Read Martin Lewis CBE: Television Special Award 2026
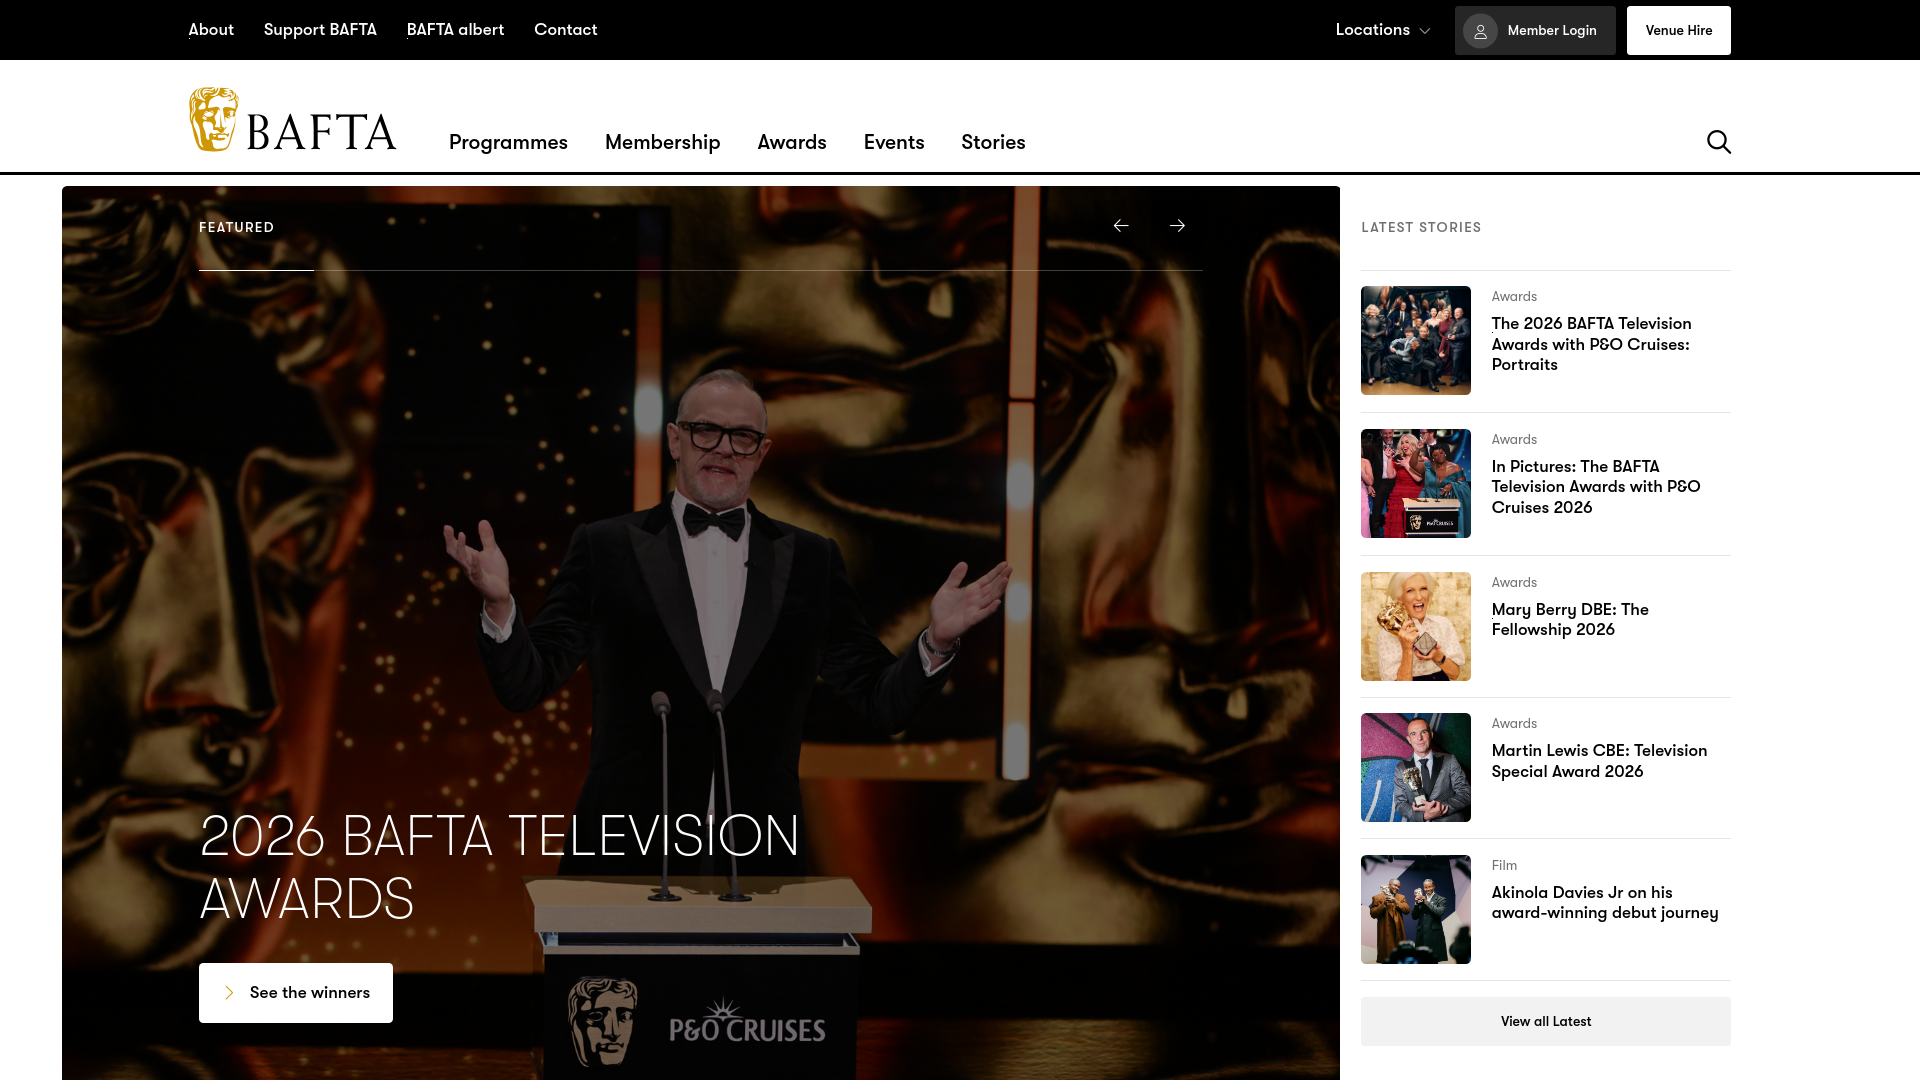 tap(1599, 761)
